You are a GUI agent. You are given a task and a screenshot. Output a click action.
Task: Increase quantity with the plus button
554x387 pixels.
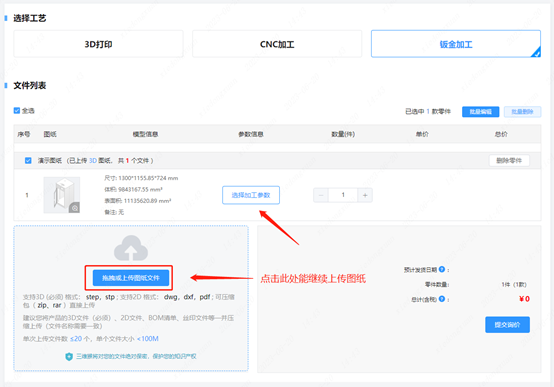pyautogui.click(x=365, y=195)
